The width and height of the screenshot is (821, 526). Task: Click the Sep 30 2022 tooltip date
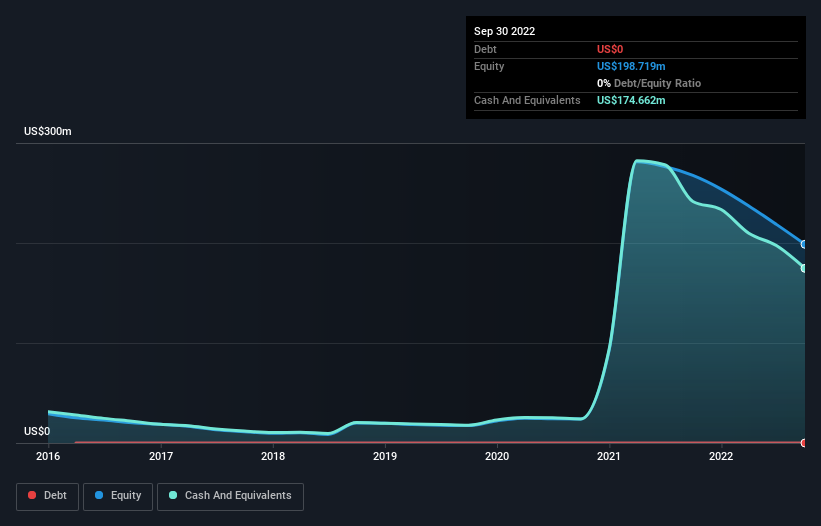pos(504,31)
